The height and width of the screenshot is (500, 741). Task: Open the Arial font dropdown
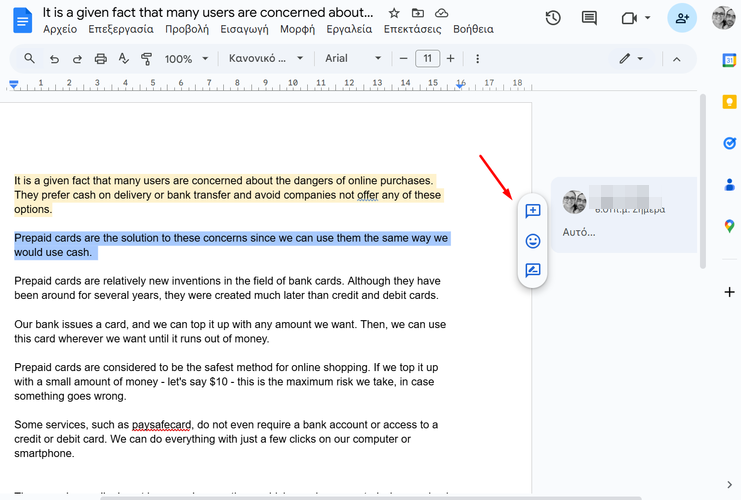(x=353, y=59)
